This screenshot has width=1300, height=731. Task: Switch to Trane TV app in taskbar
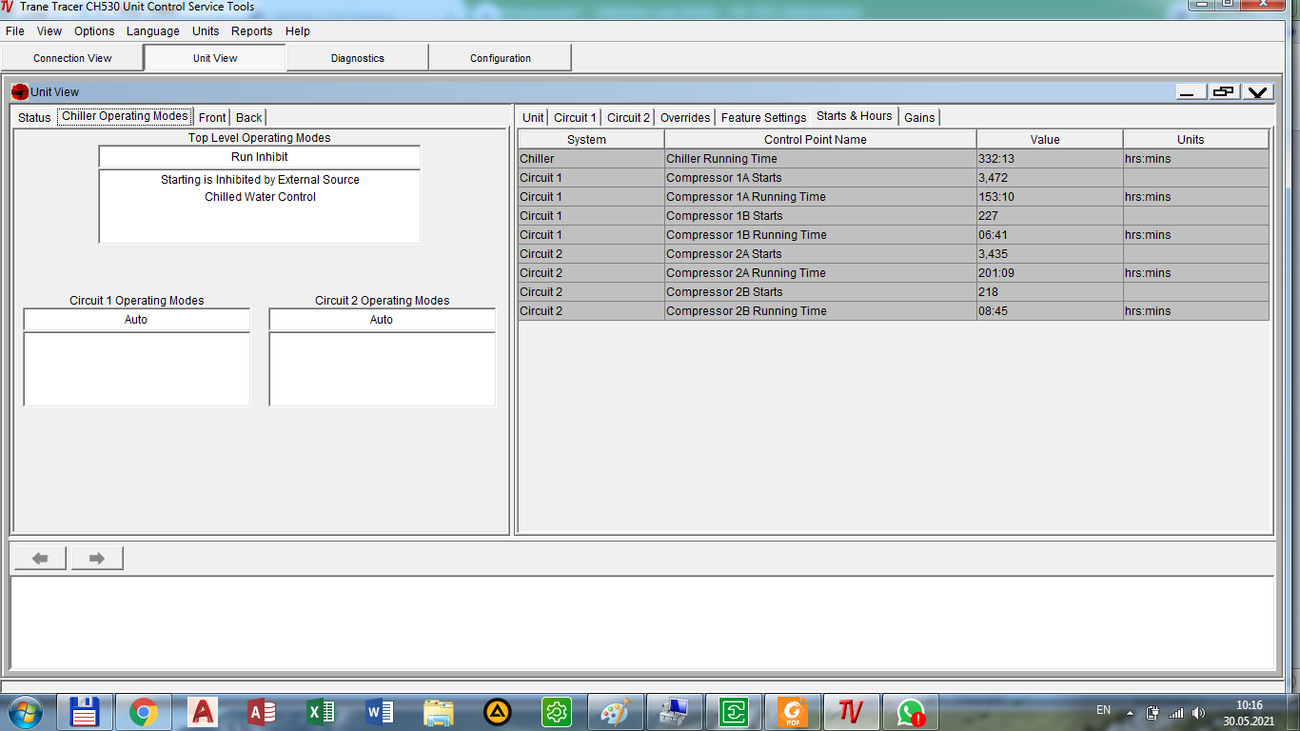coord(851,712)
